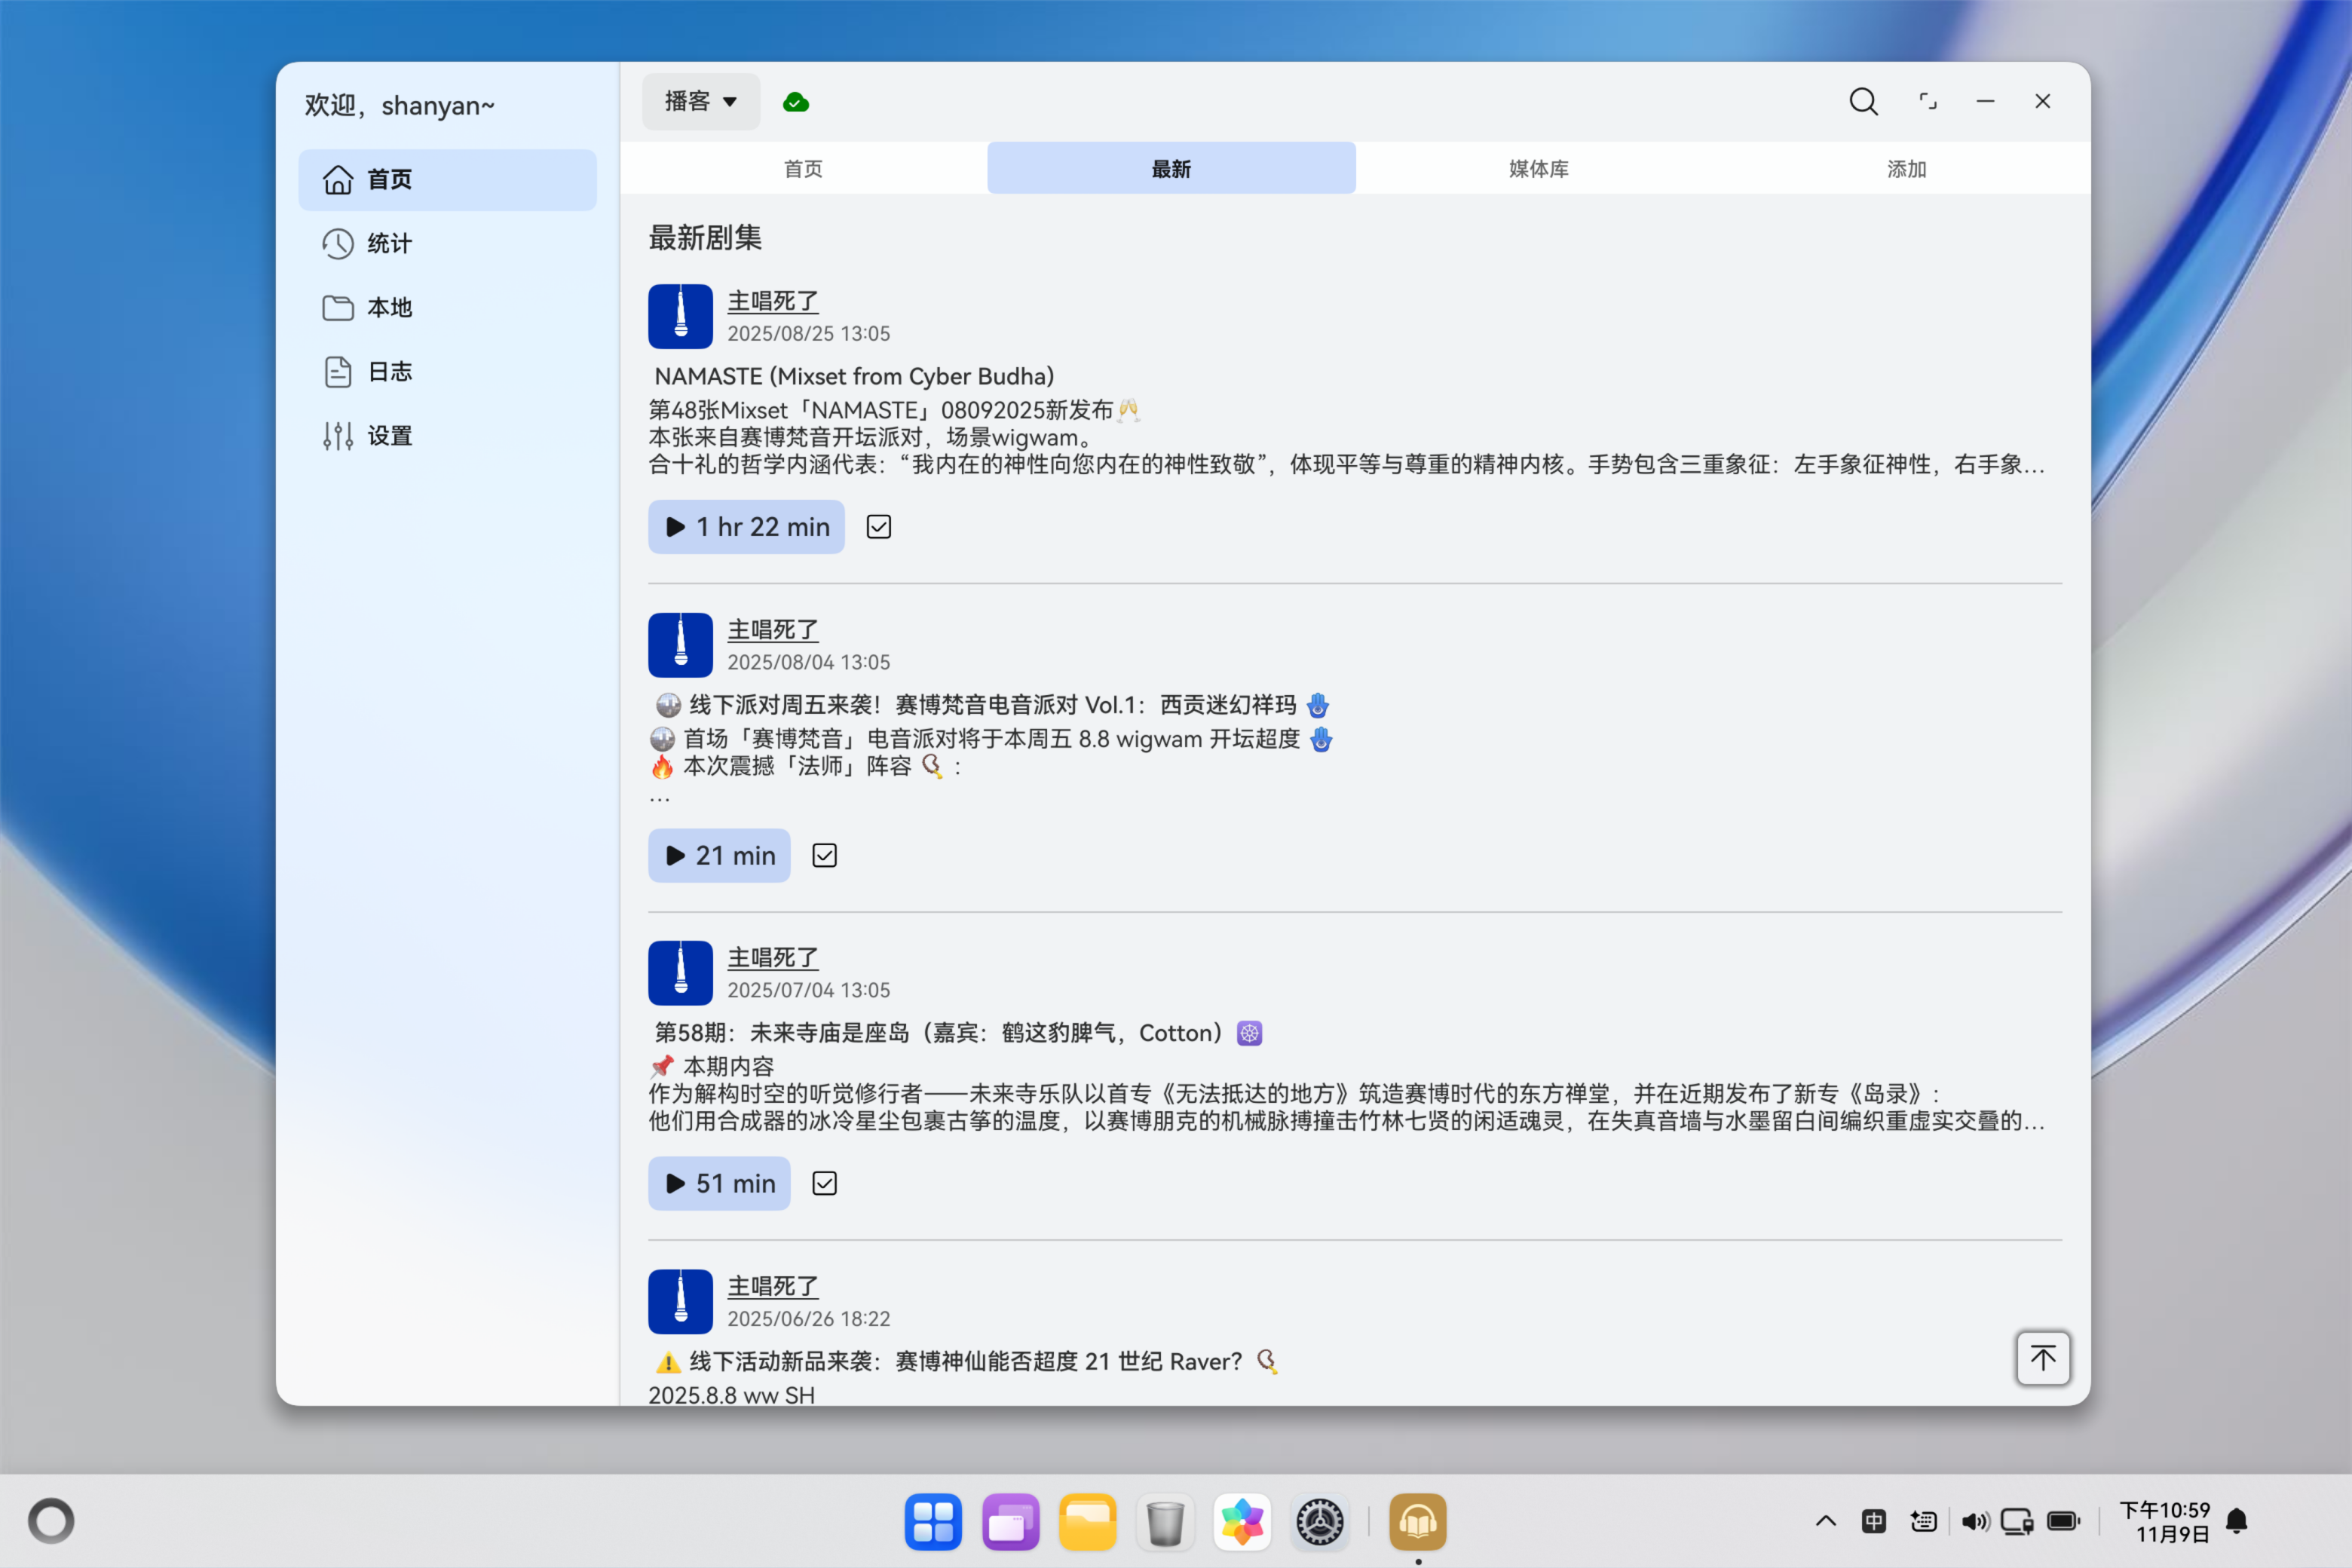The height and width of the screenshot is (1568, 2352).
Task: Click the circle assistant icon in taskbar
Action: coord(51,1521)
